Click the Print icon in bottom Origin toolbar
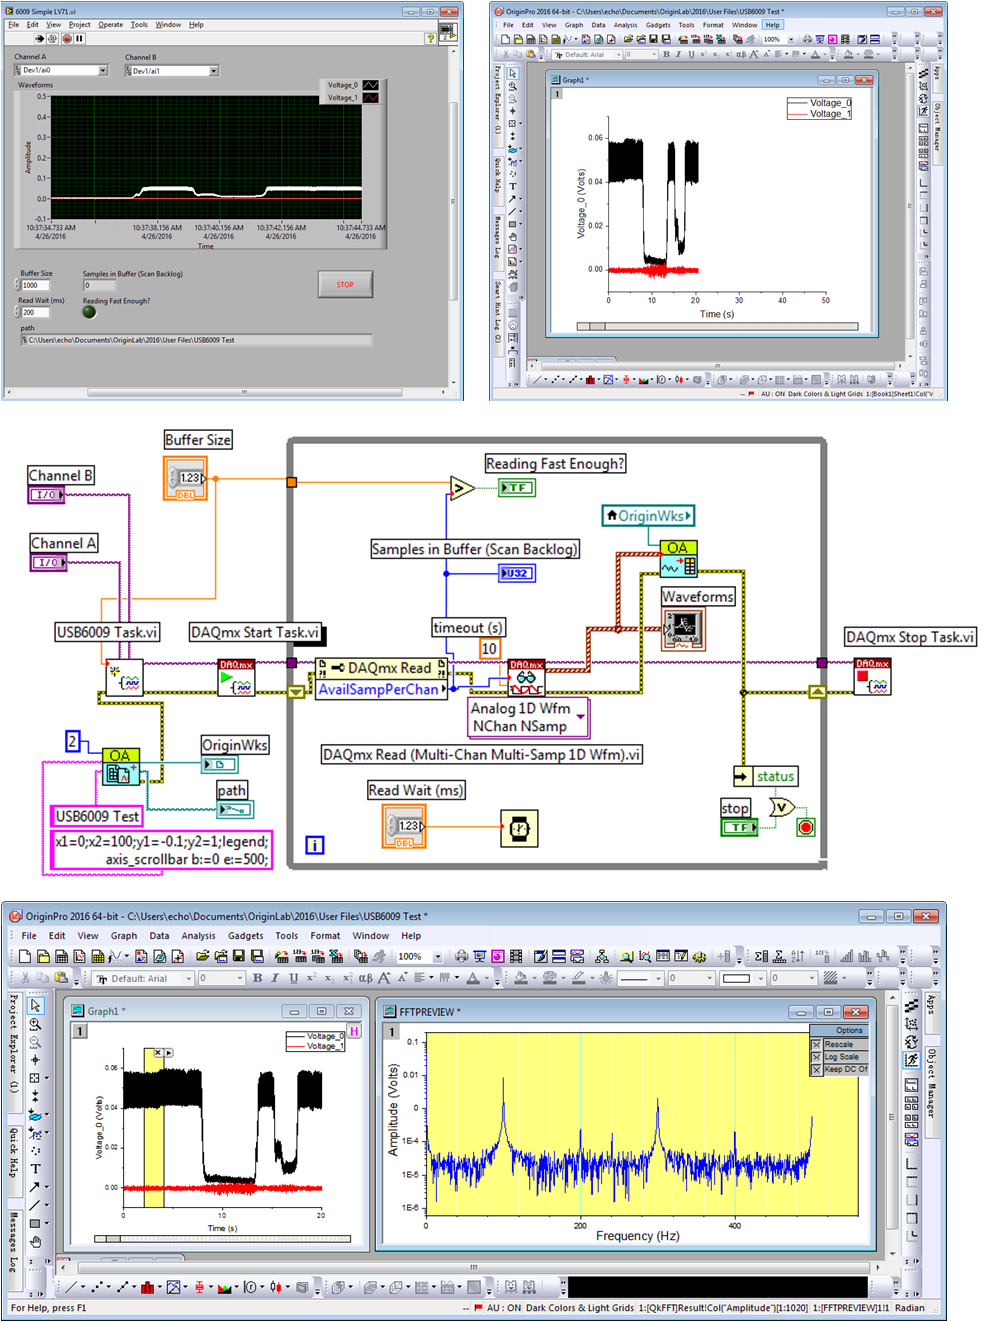The width and height of the screenshot is (1002, 1322). point(461,957)
